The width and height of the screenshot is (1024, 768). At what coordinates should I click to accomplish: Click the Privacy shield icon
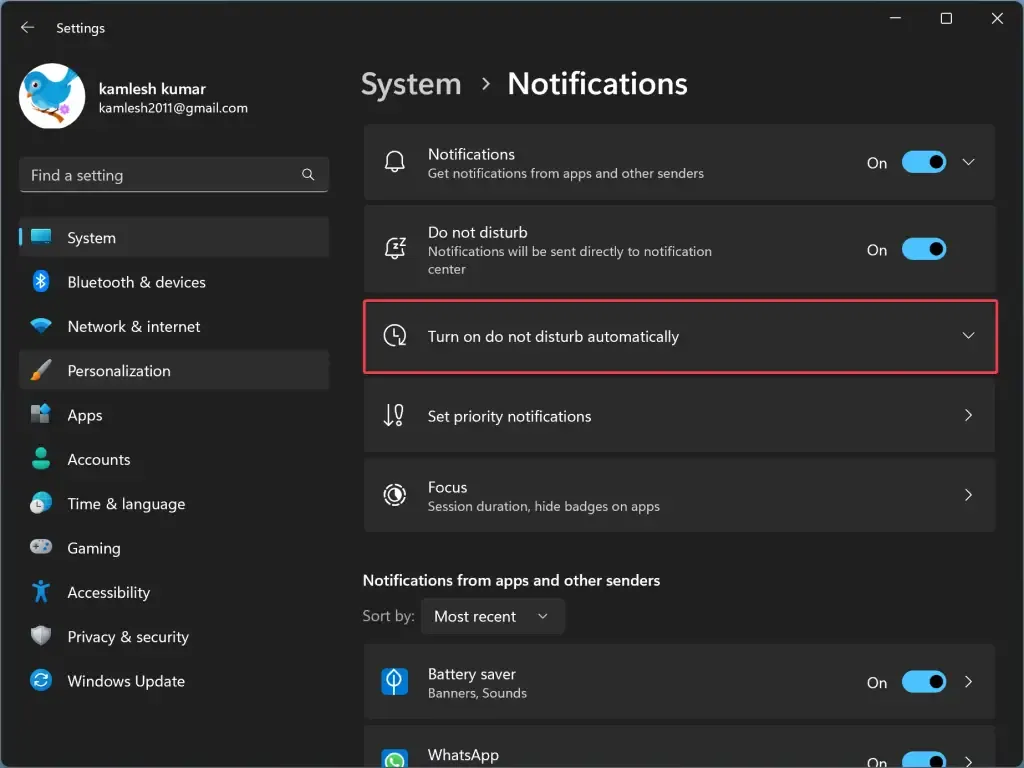(x=41, y=635)
